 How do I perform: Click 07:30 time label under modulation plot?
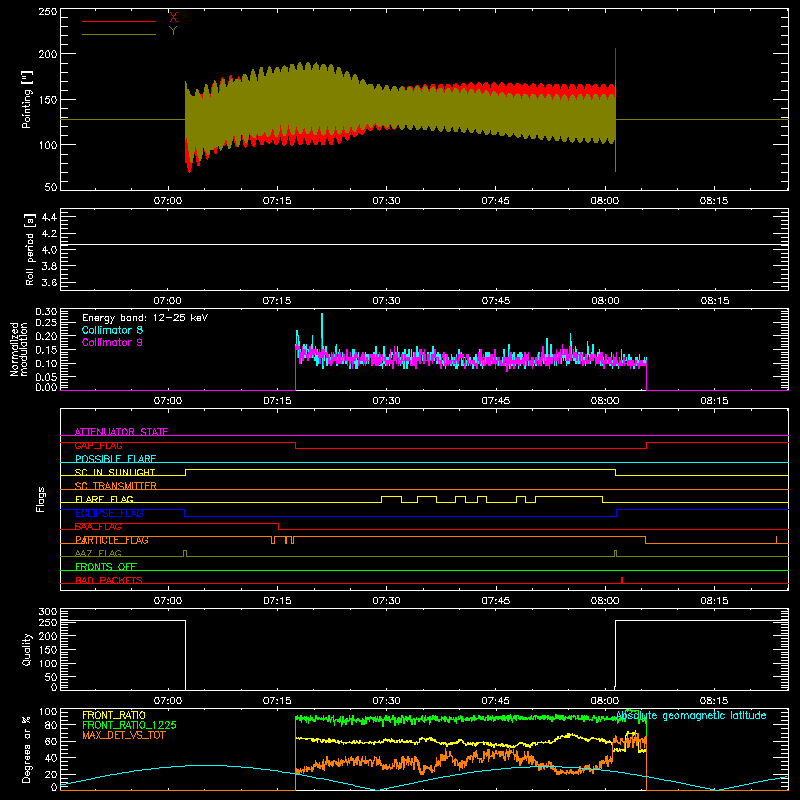[x=386, y=401]
